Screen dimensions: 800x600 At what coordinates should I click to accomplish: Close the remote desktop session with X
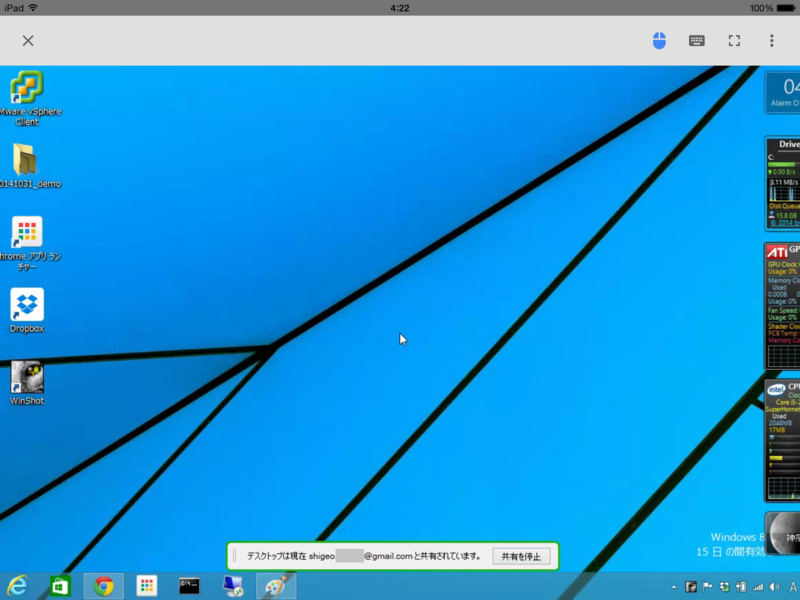click(28, 41)
